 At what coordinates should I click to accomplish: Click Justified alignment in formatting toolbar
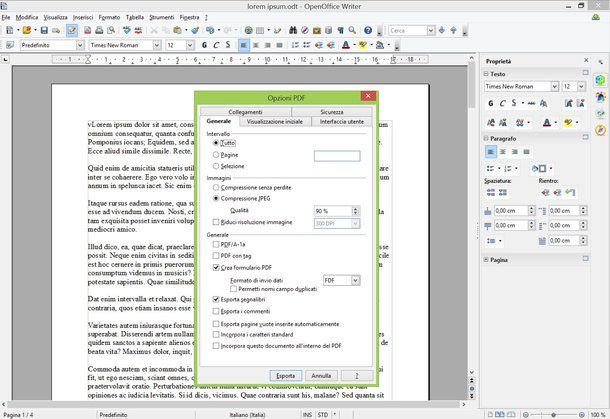[x=279, y=45]
